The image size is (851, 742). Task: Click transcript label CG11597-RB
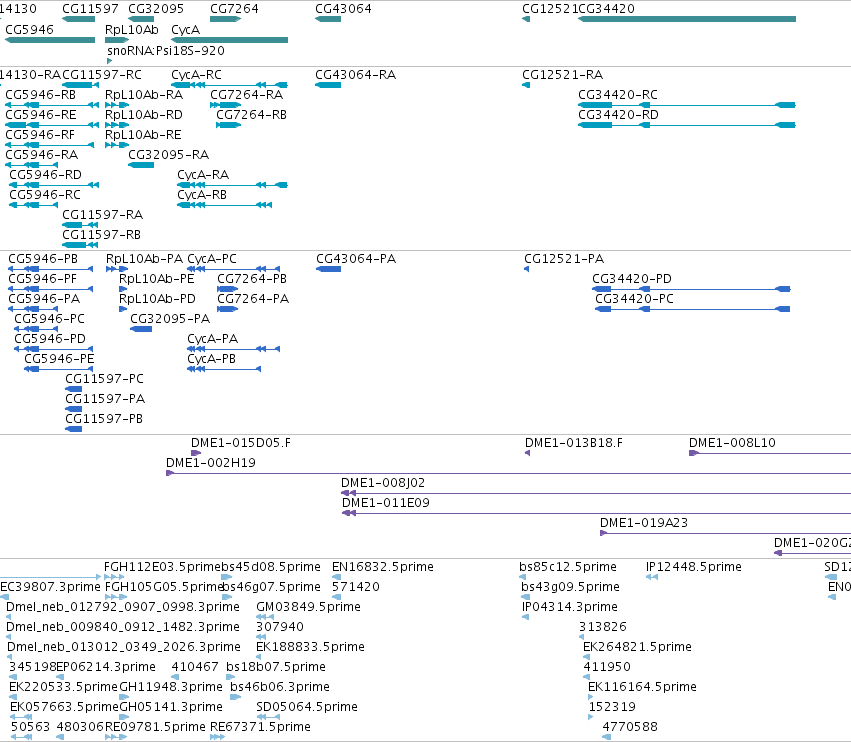(x=101, y=235)
